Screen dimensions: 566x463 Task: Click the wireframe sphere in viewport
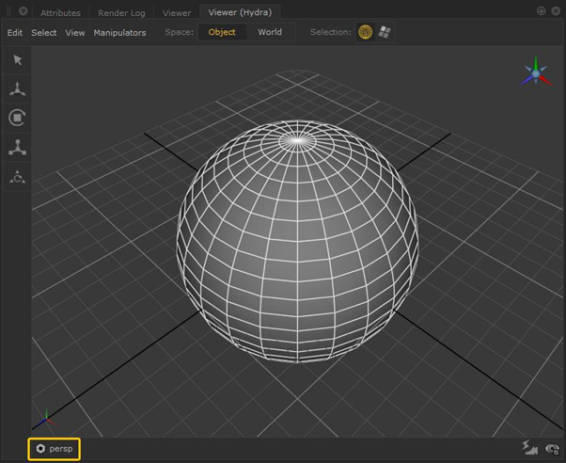(297, 241)
